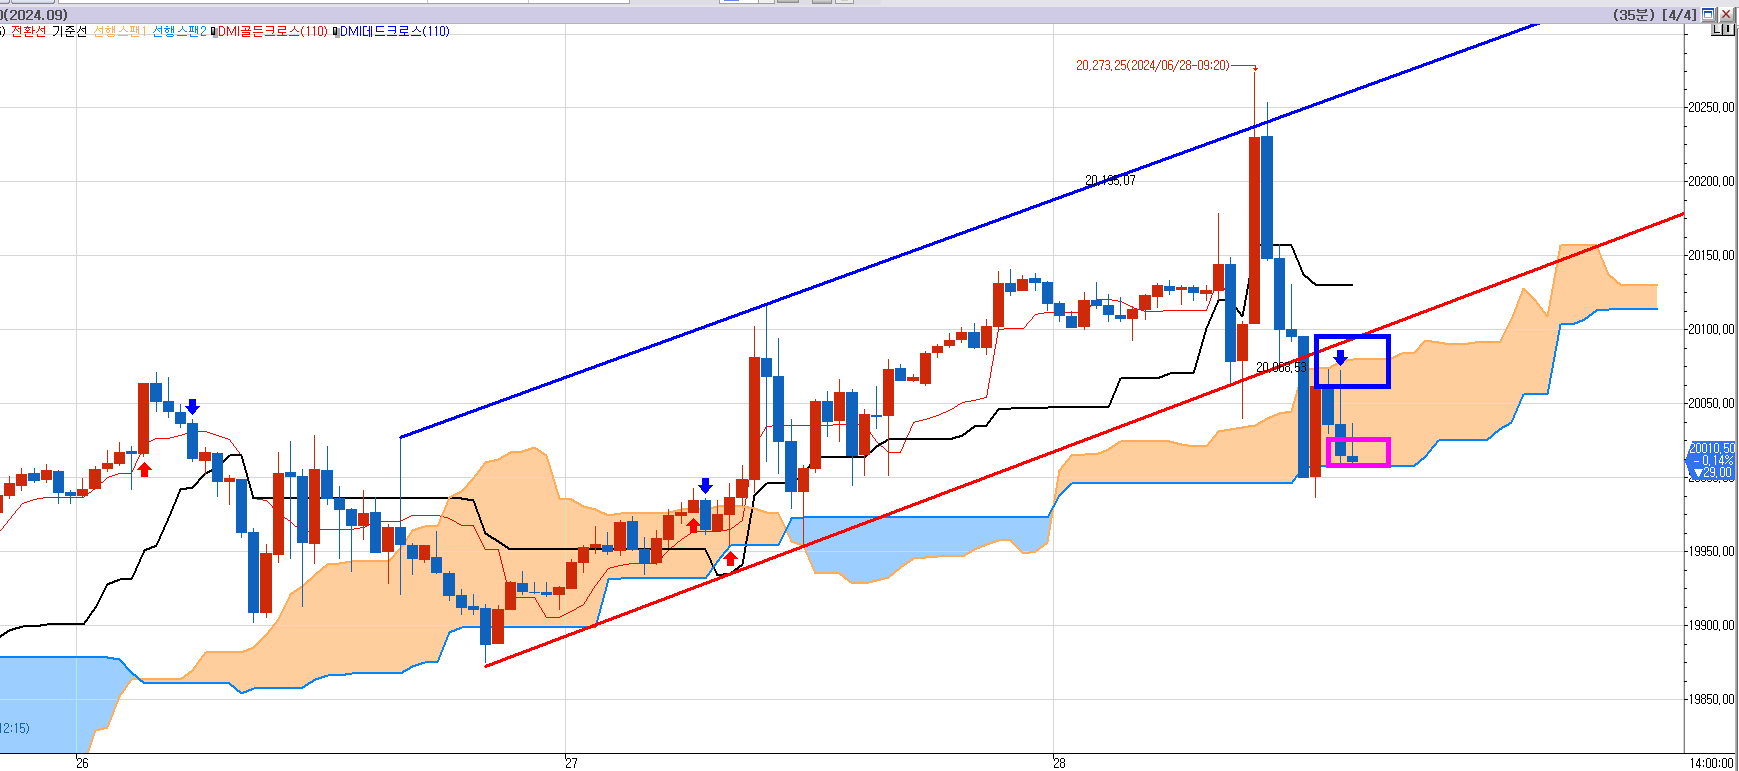Click the small L button above the price axis
The width and height of the screenshot is (1739, 771).
[x=1716, y=29]
